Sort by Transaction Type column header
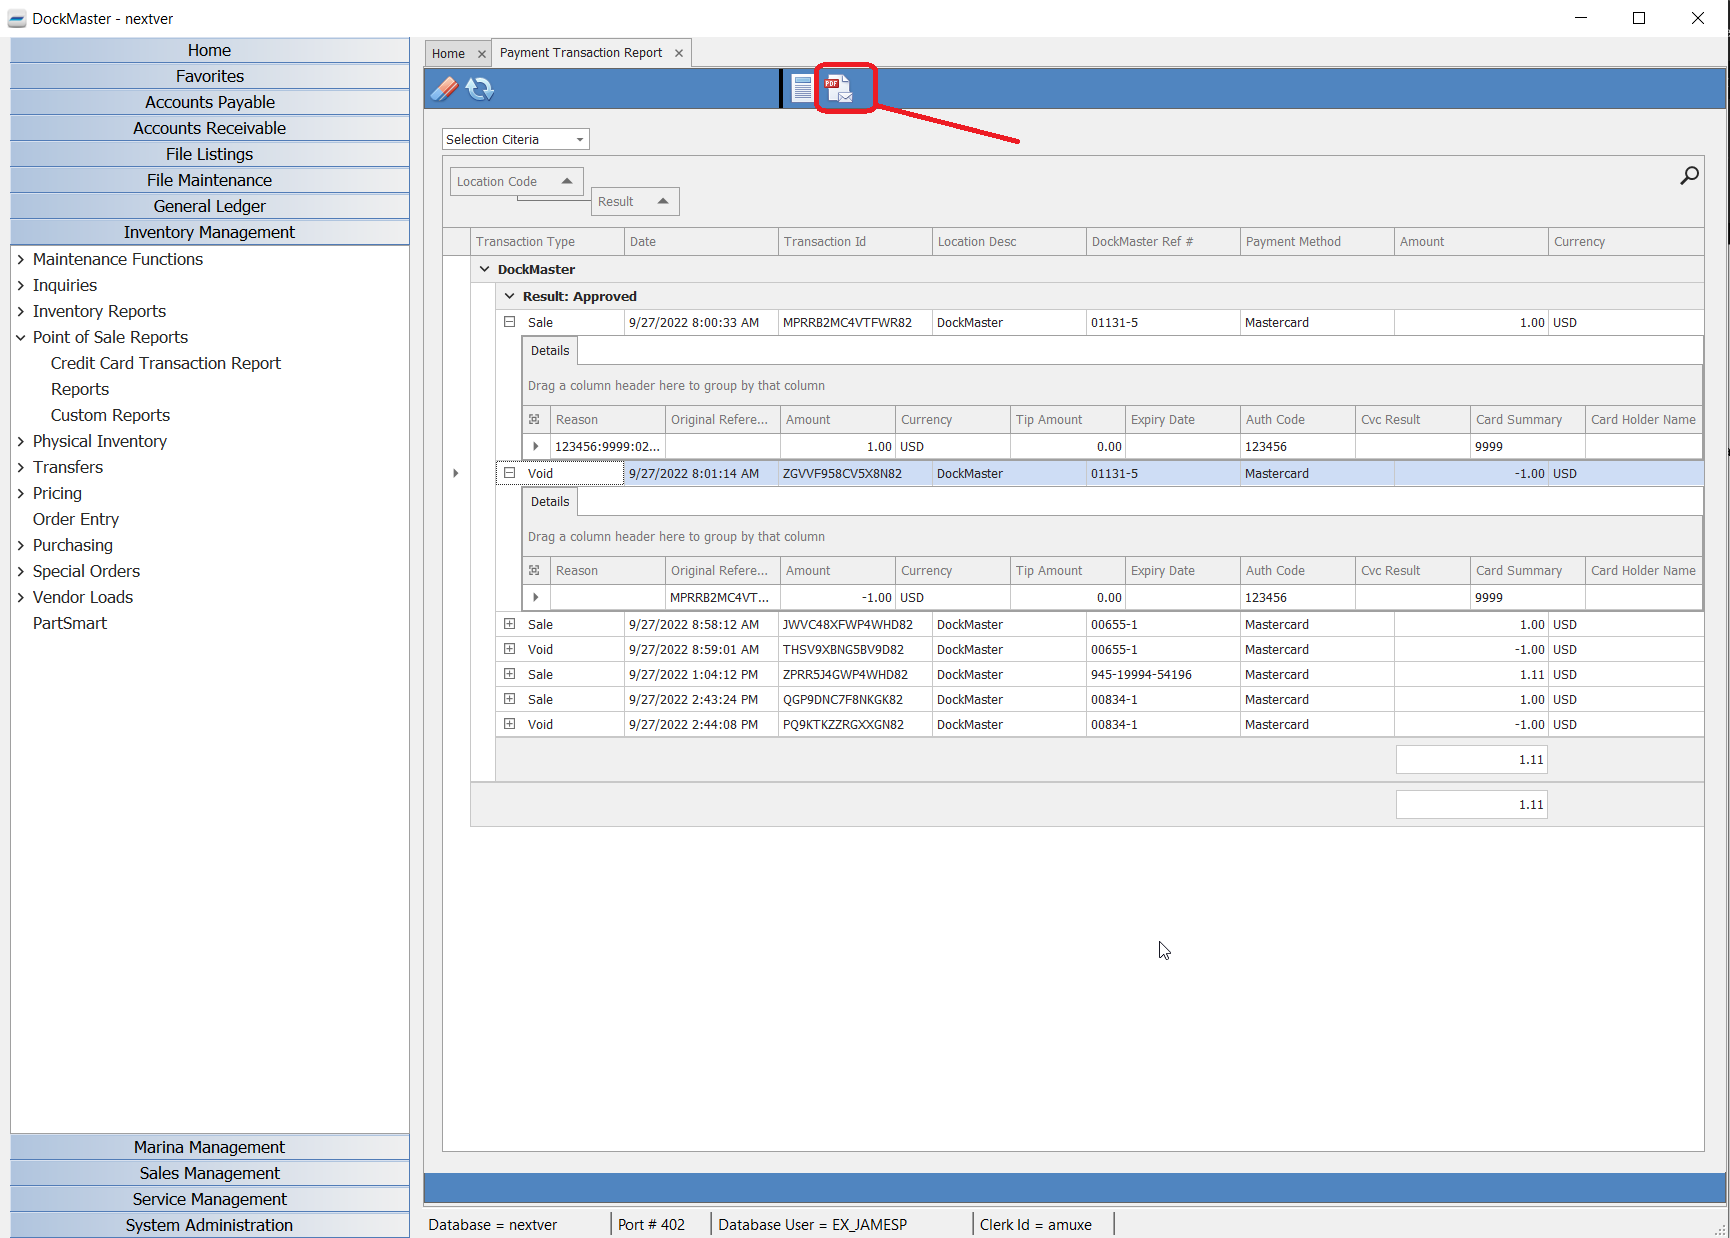The image size is (1730, 1238). [x=547, y=242]
